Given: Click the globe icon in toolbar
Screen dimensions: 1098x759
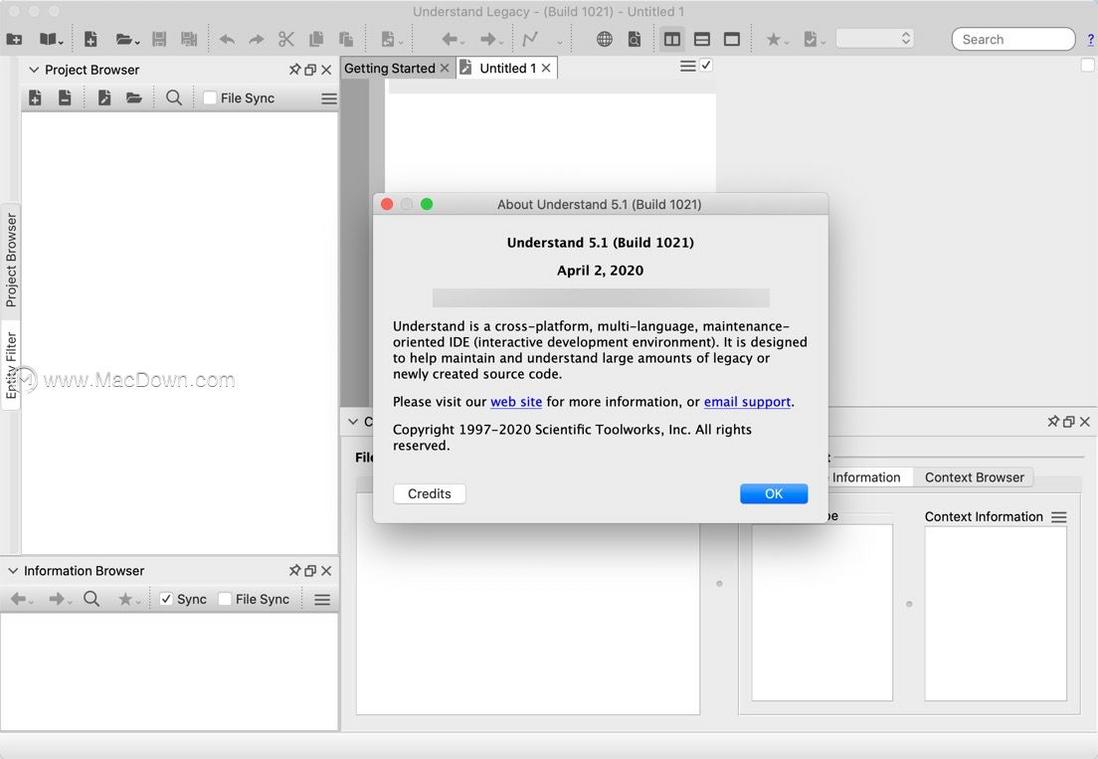Looking at the screenshot, I should point(604,39).
